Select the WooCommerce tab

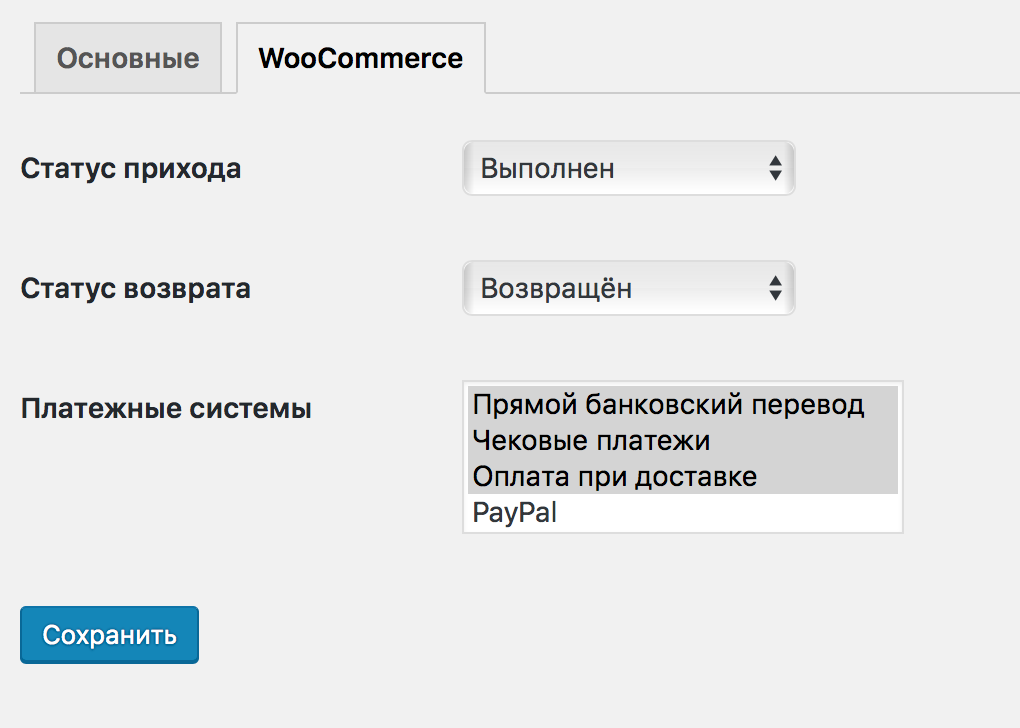[x=361, y=58]
